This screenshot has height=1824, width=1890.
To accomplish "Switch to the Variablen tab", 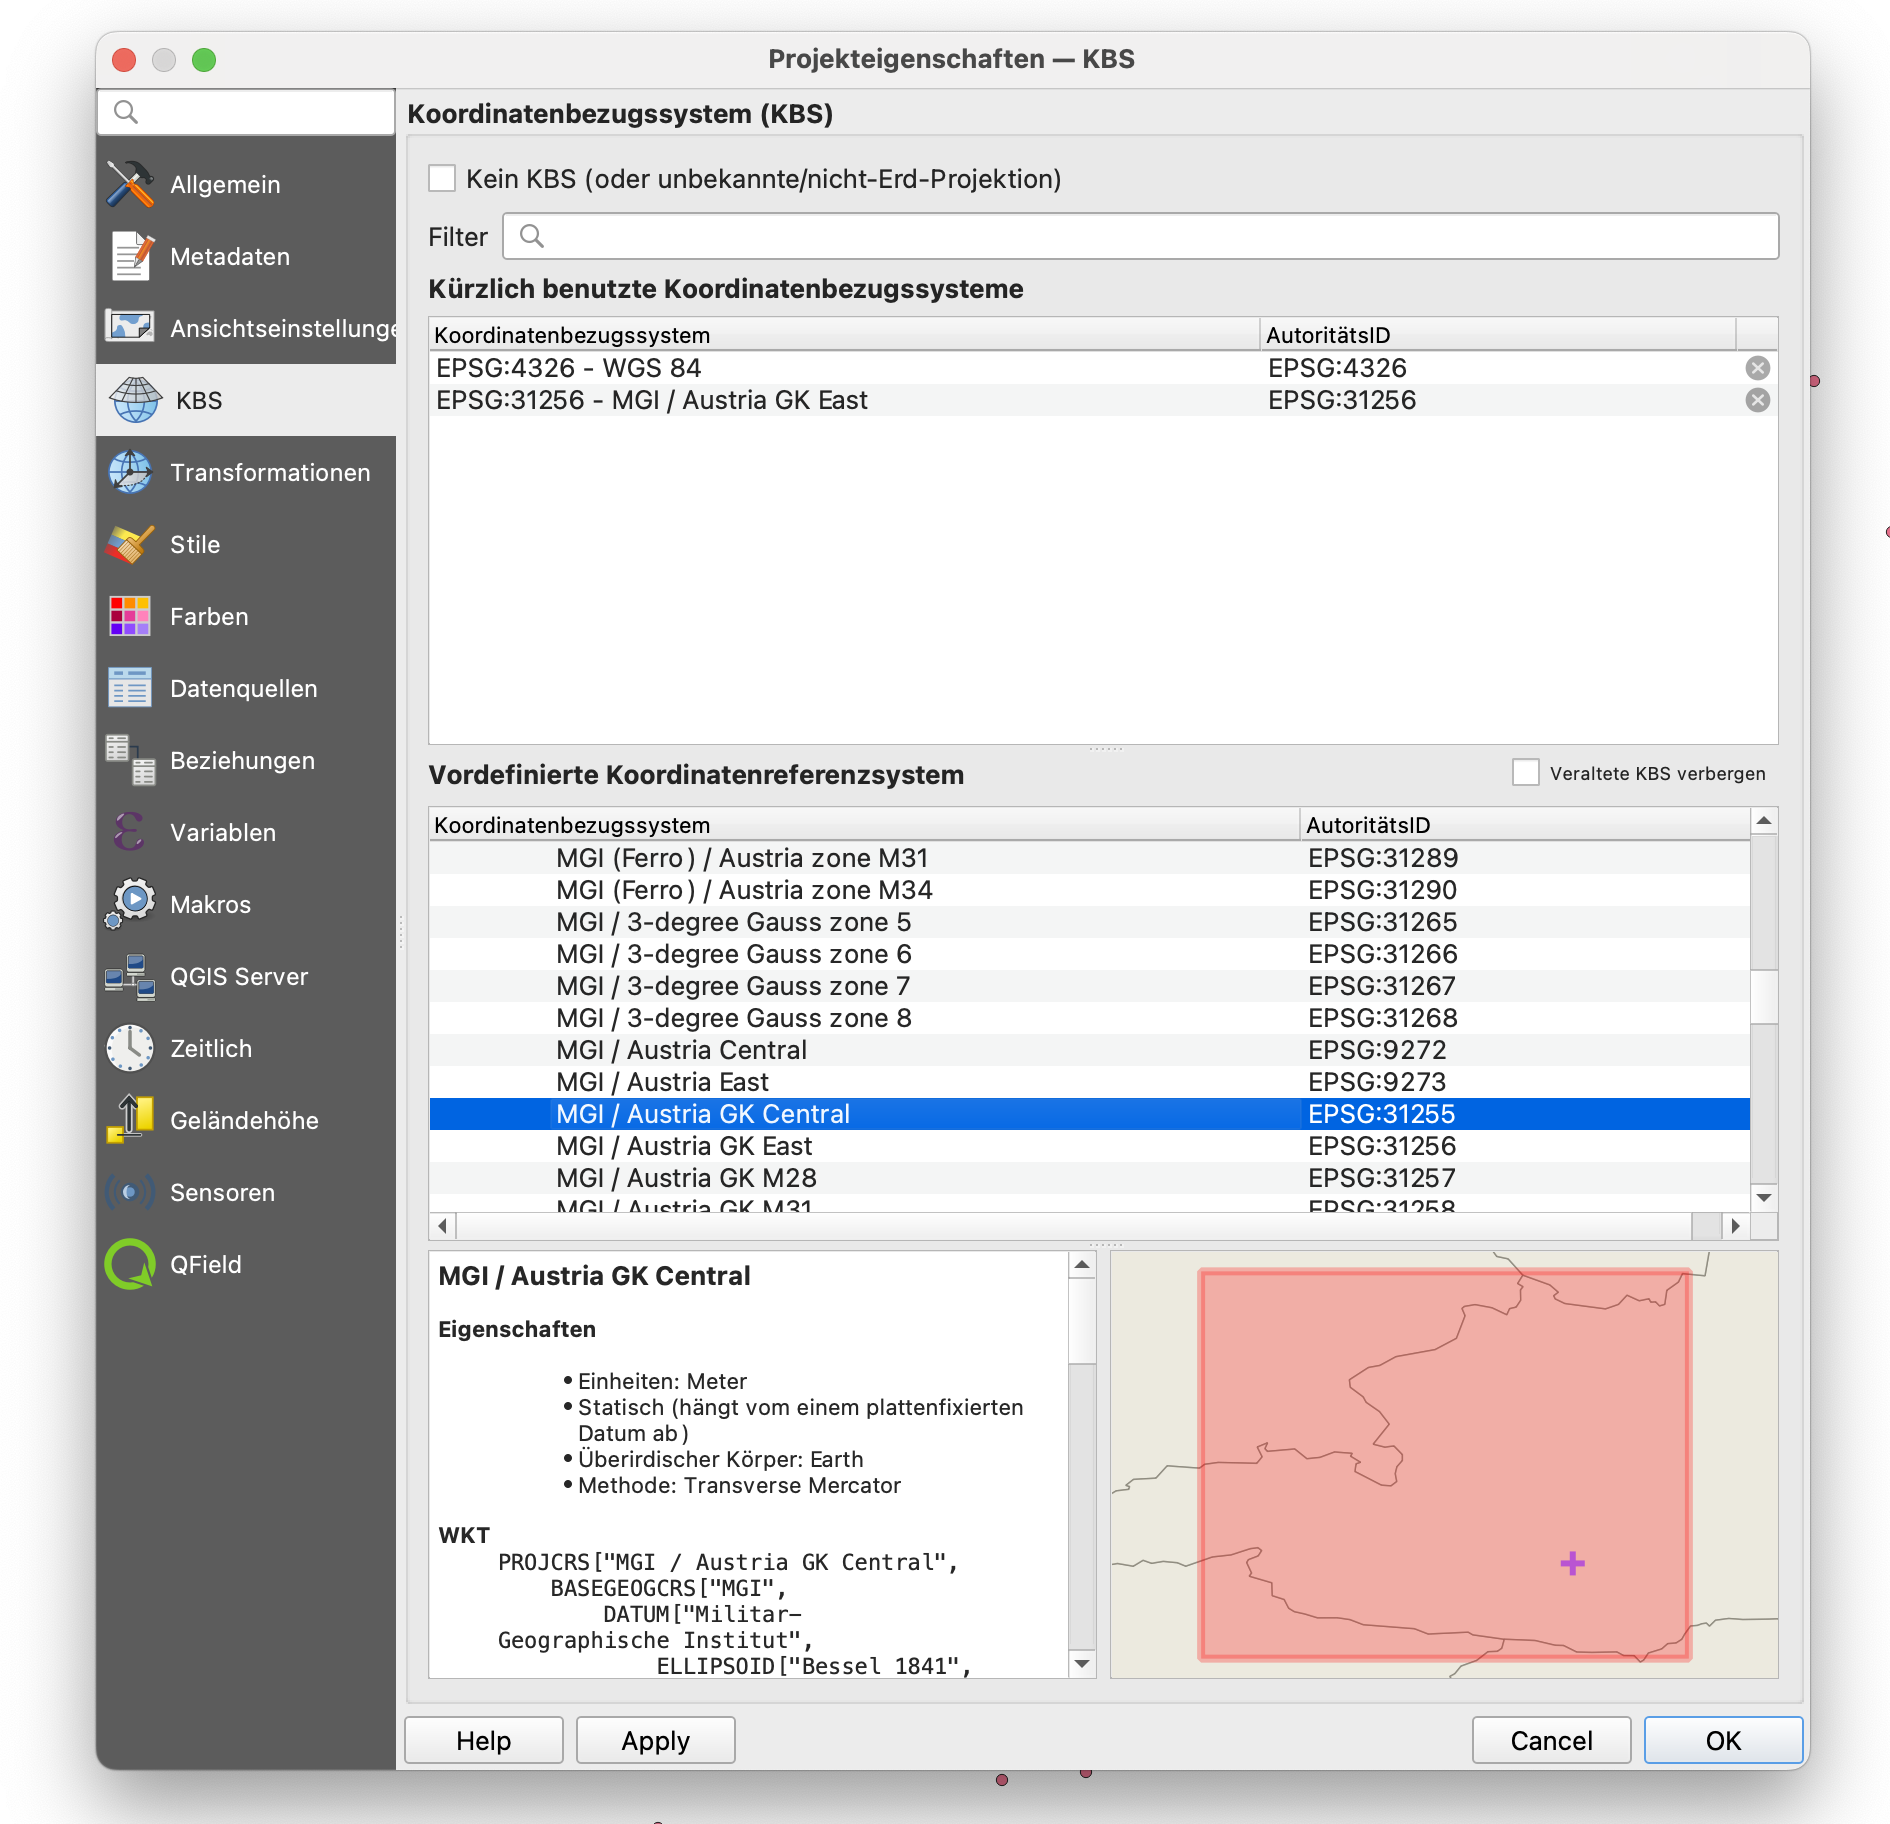I will click(246, 832).
